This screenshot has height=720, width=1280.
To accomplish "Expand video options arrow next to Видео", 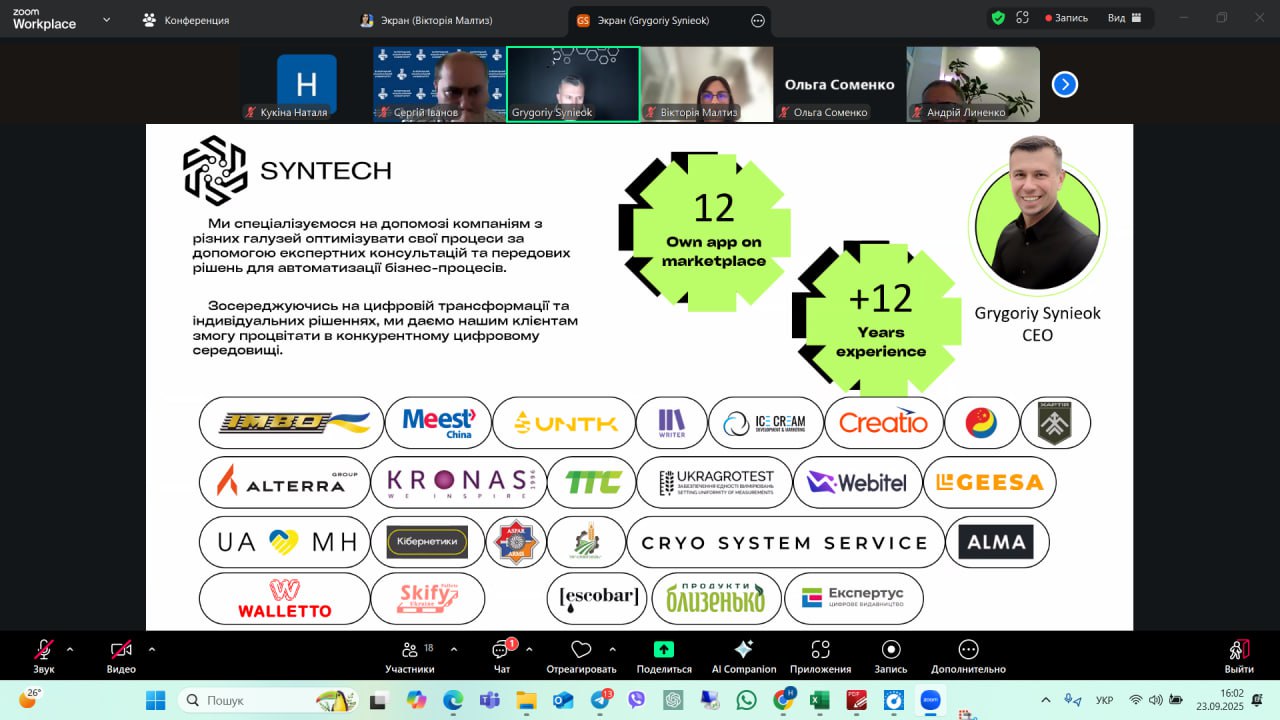I will tap(151, 649).
